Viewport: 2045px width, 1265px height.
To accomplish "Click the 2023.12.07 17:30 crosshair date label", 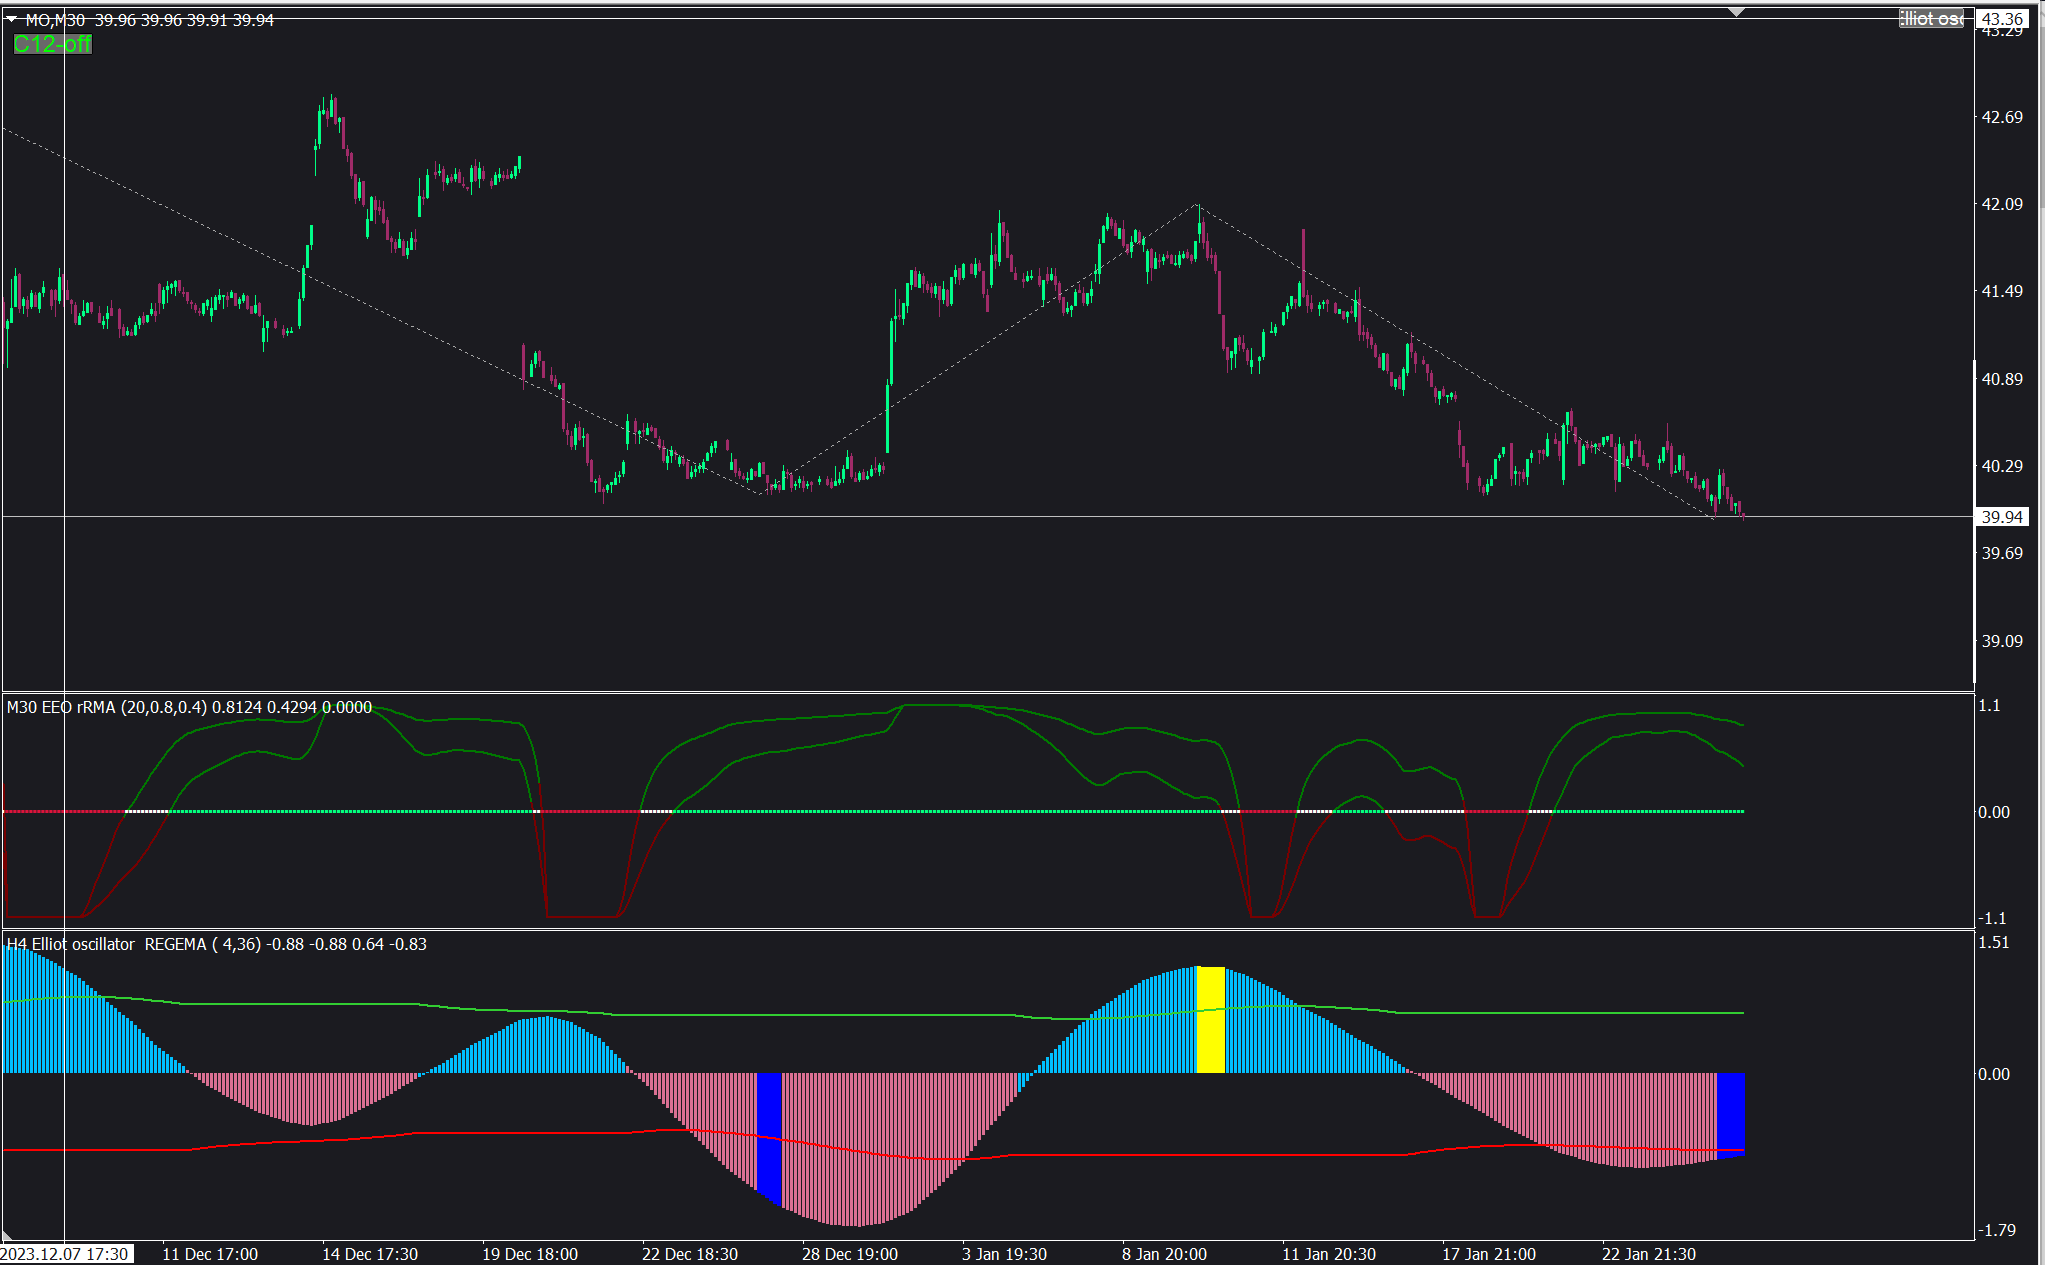I will 65,1254.
